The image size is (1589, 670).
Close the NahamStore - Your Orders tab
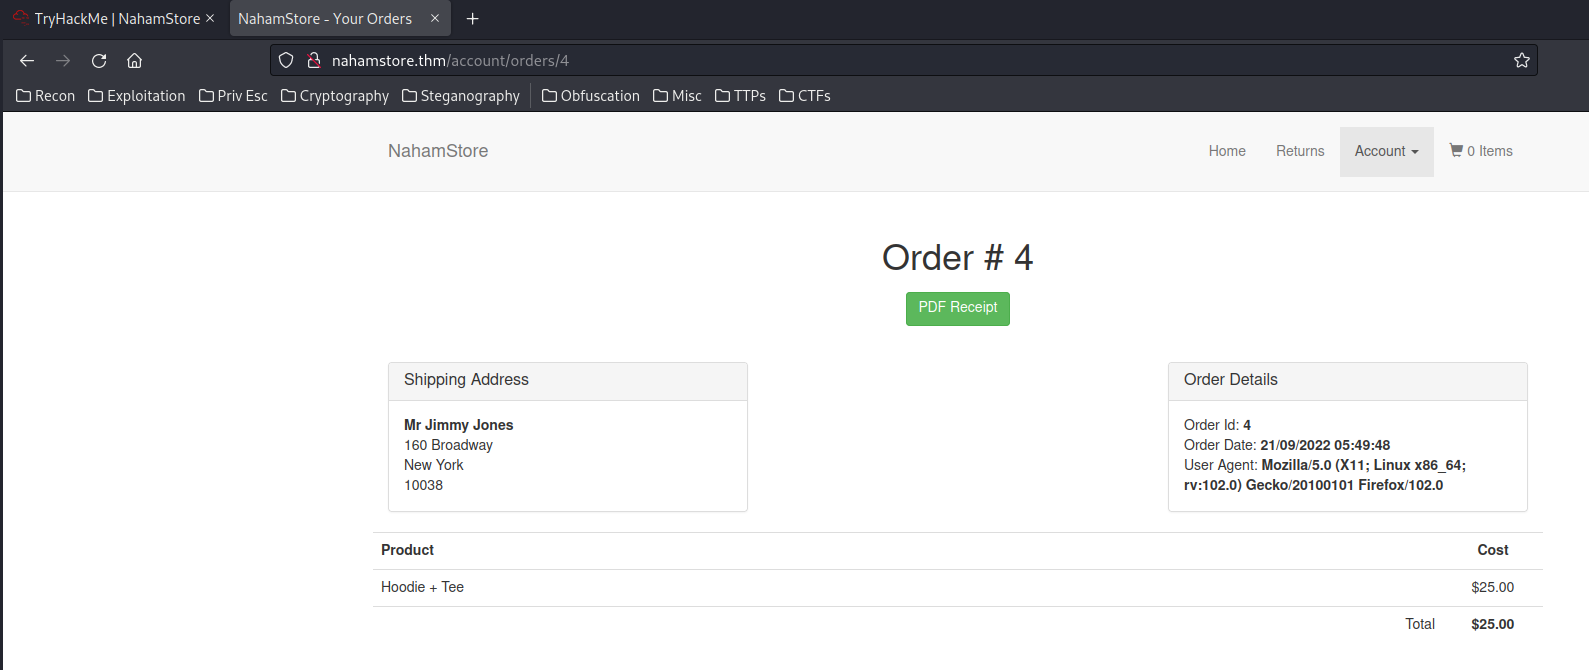435,18
